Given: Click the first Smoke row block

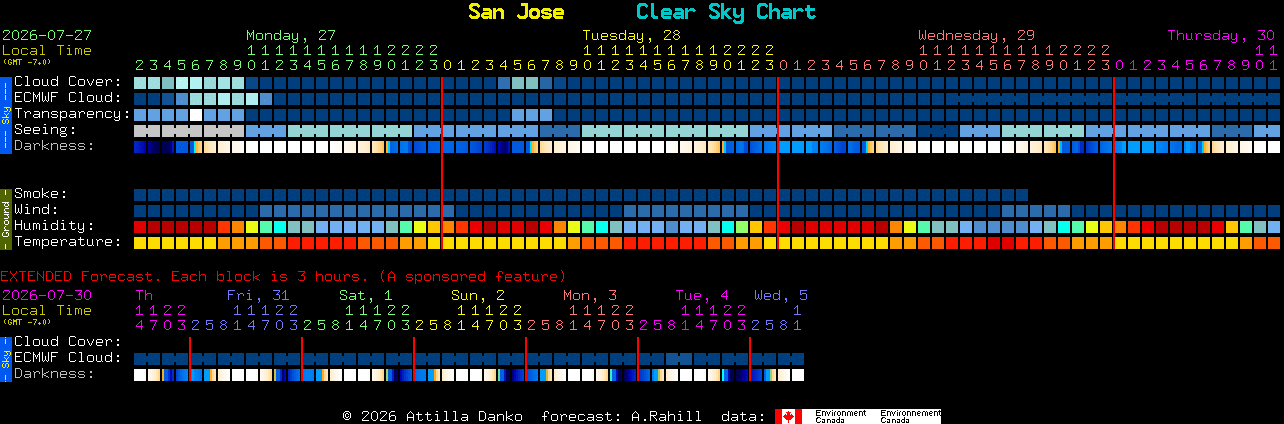Looking at the screenshot, I should [141, 194].
